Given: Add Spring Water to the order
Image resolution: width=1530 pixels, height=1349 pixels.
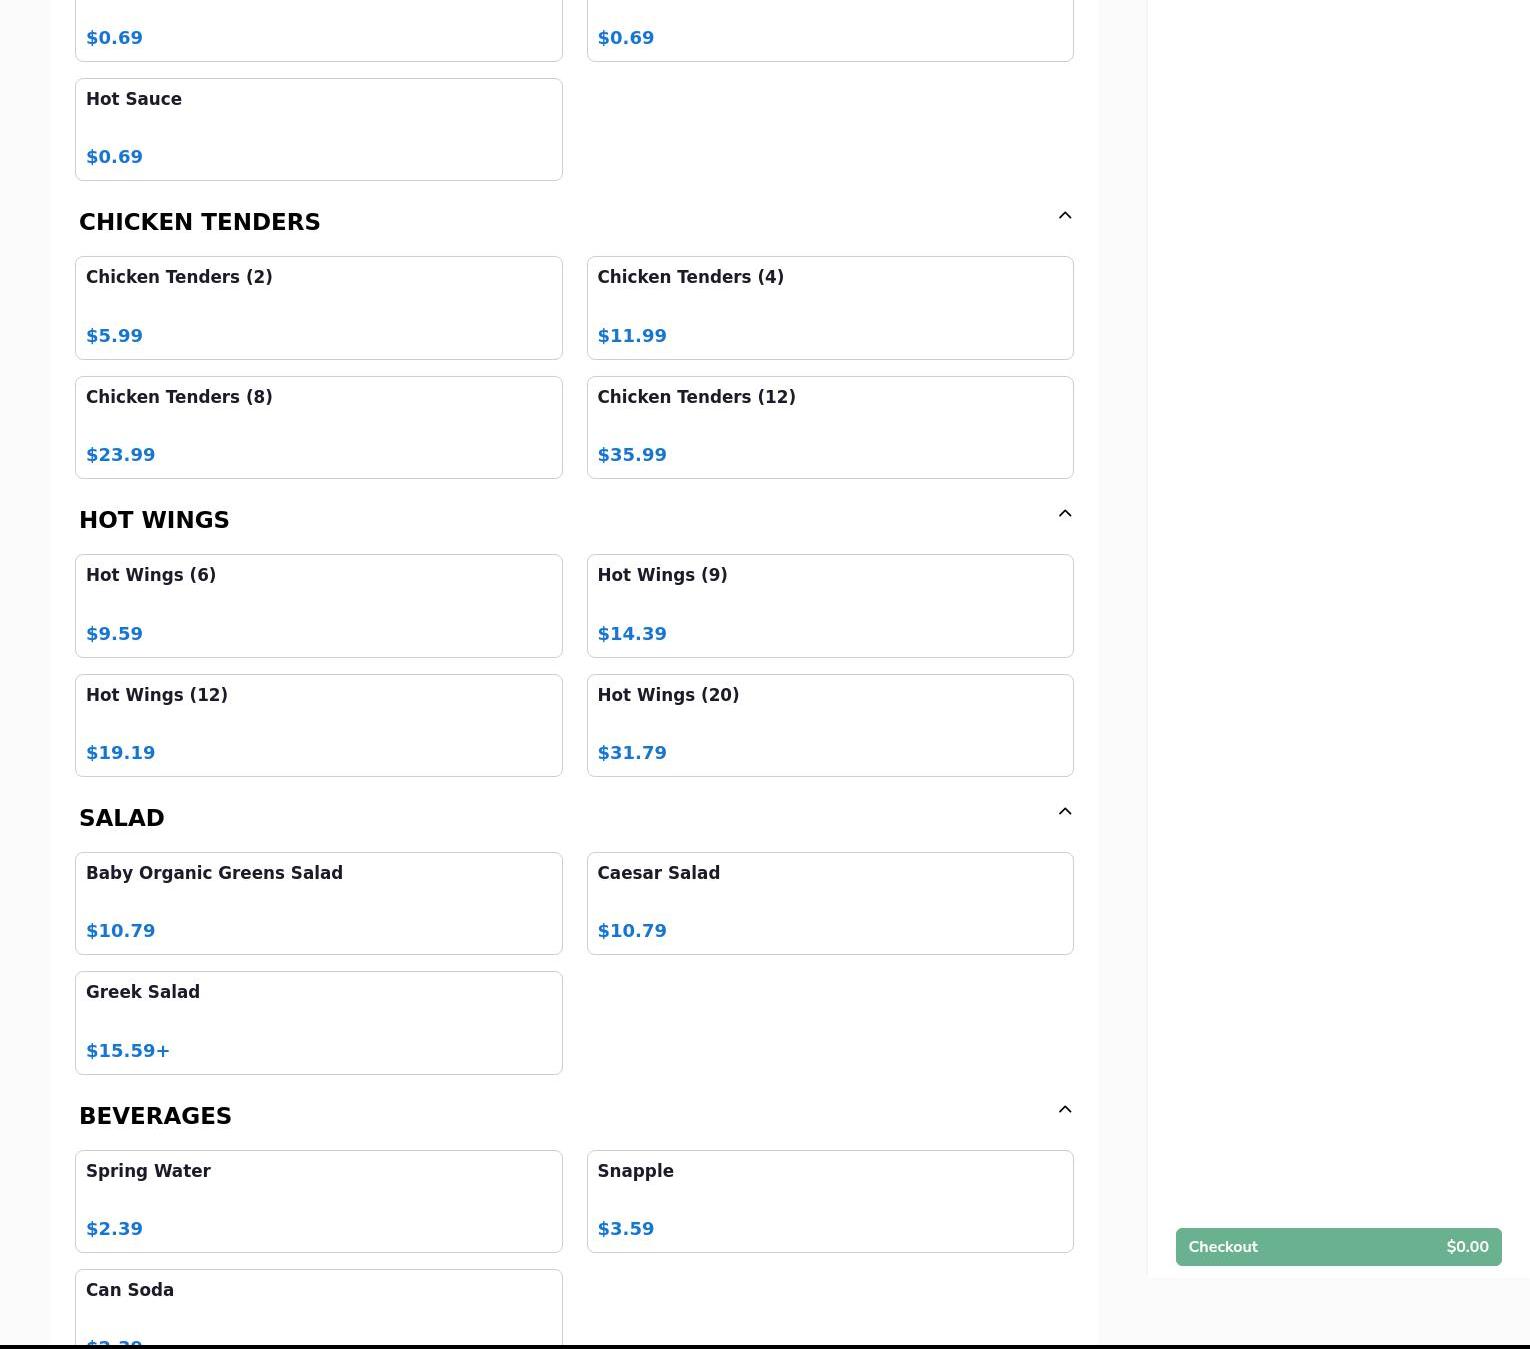Looking at the screenshot, I should pos(319,1202).
